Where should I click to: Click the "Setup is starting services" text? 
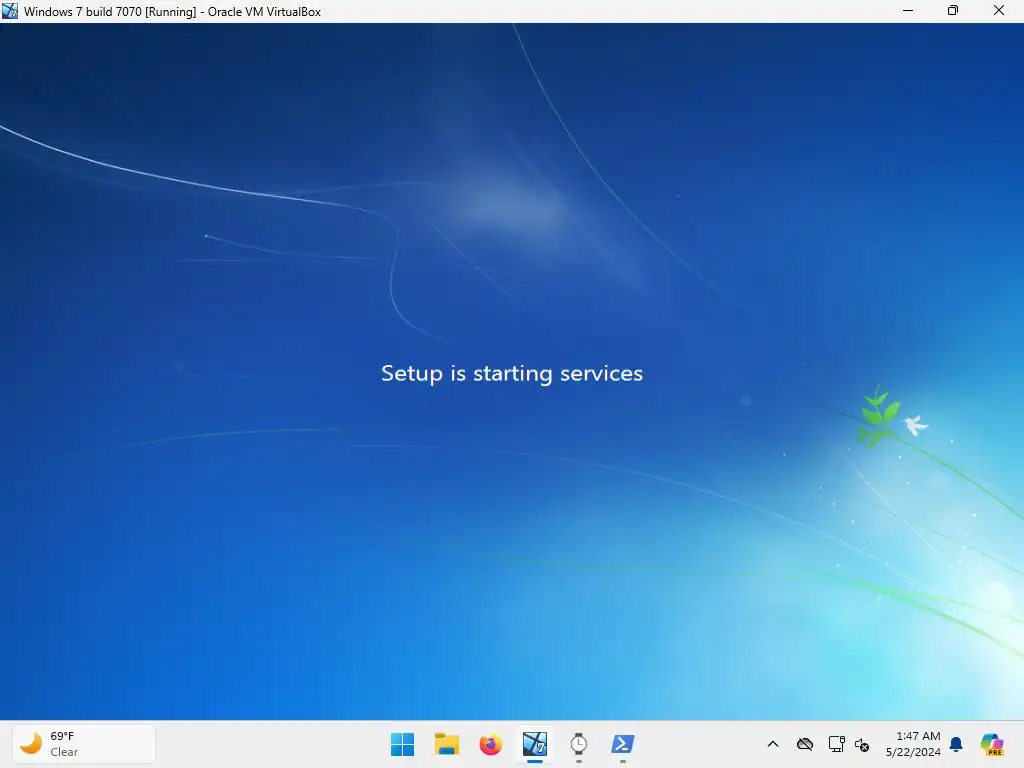click(x=512, y=374)
